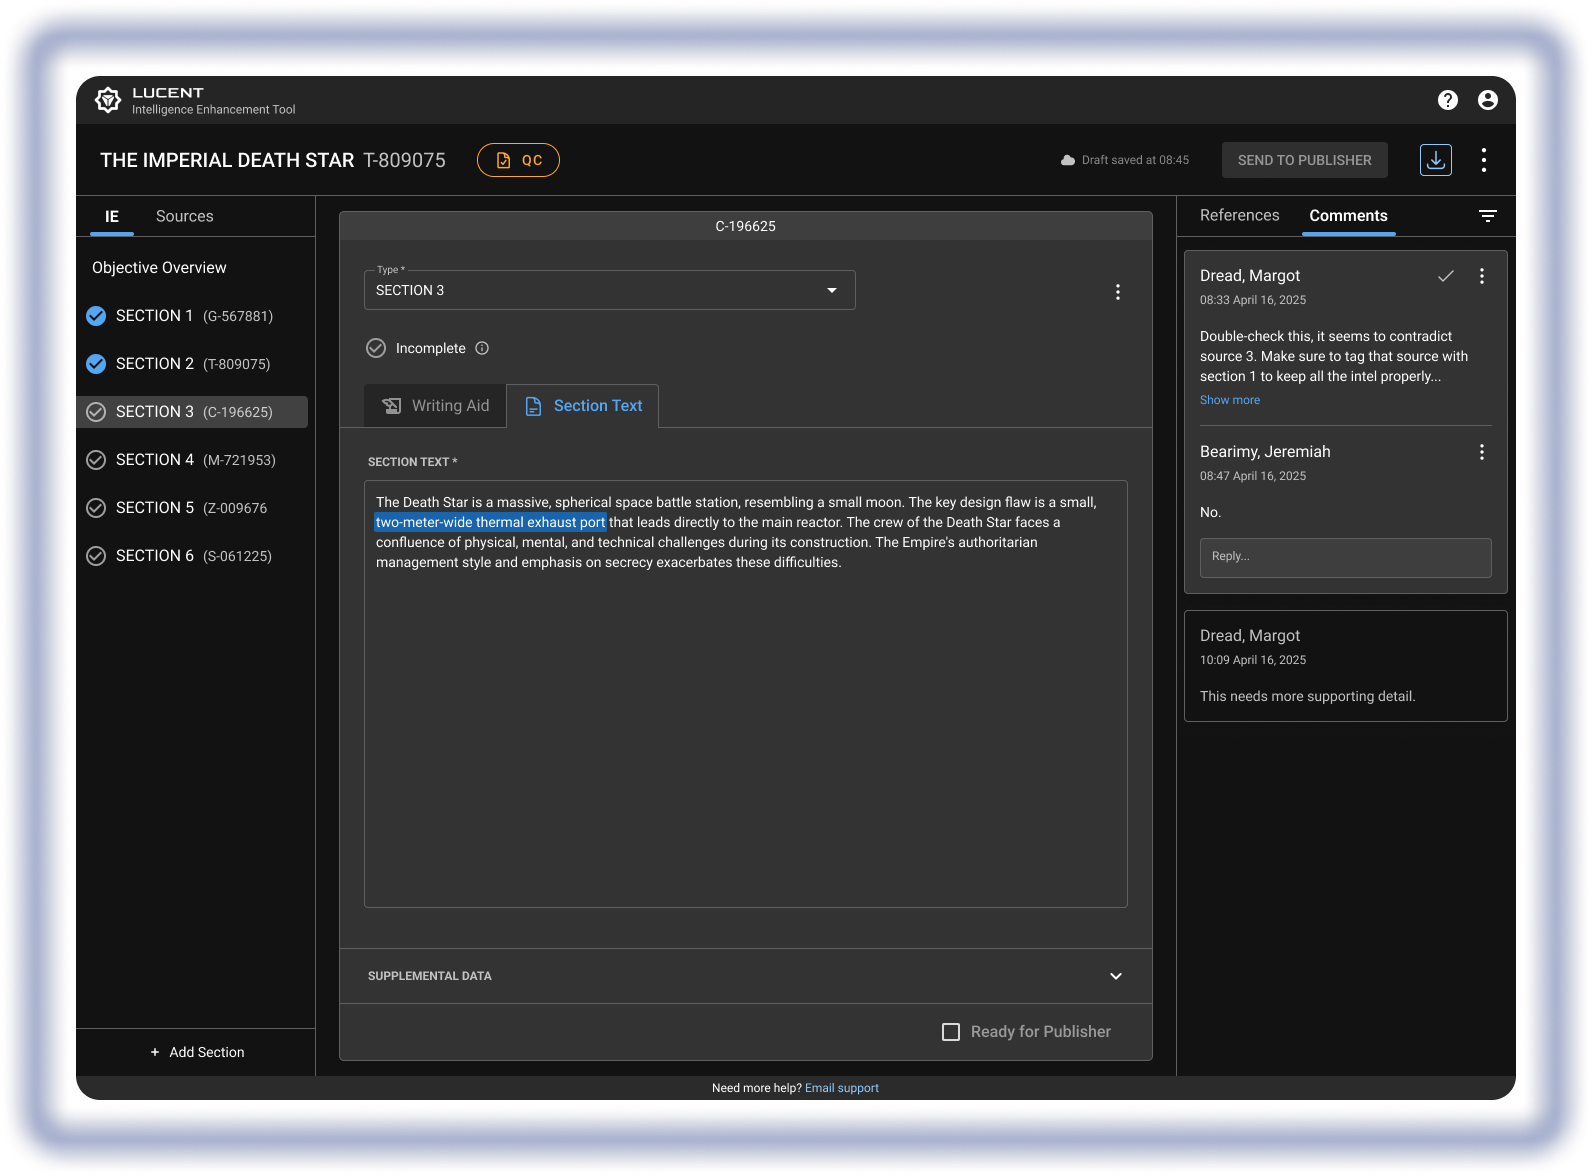Open the user account profile icon
1592x1176 pixels.
coord(1488,100)
